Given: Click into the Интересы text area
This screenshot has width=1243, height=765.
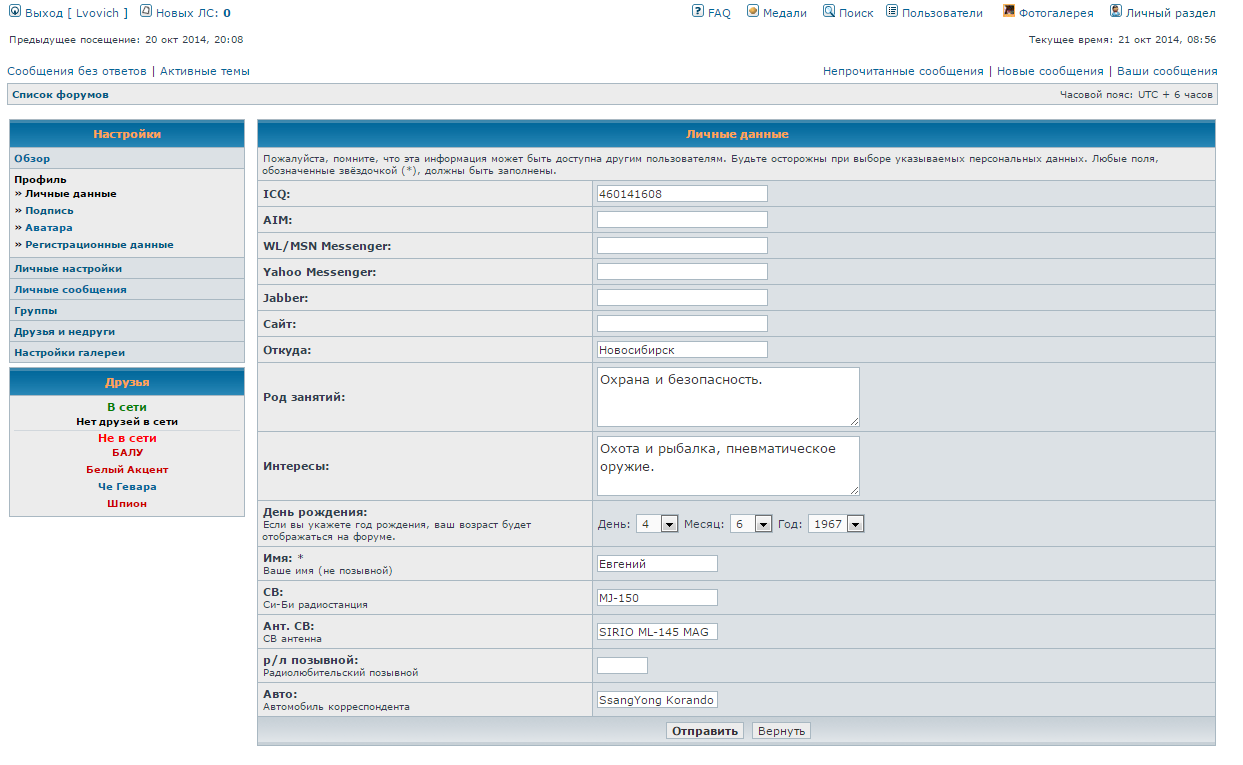Looking at the screenshot, I should [x=727, y=465].
